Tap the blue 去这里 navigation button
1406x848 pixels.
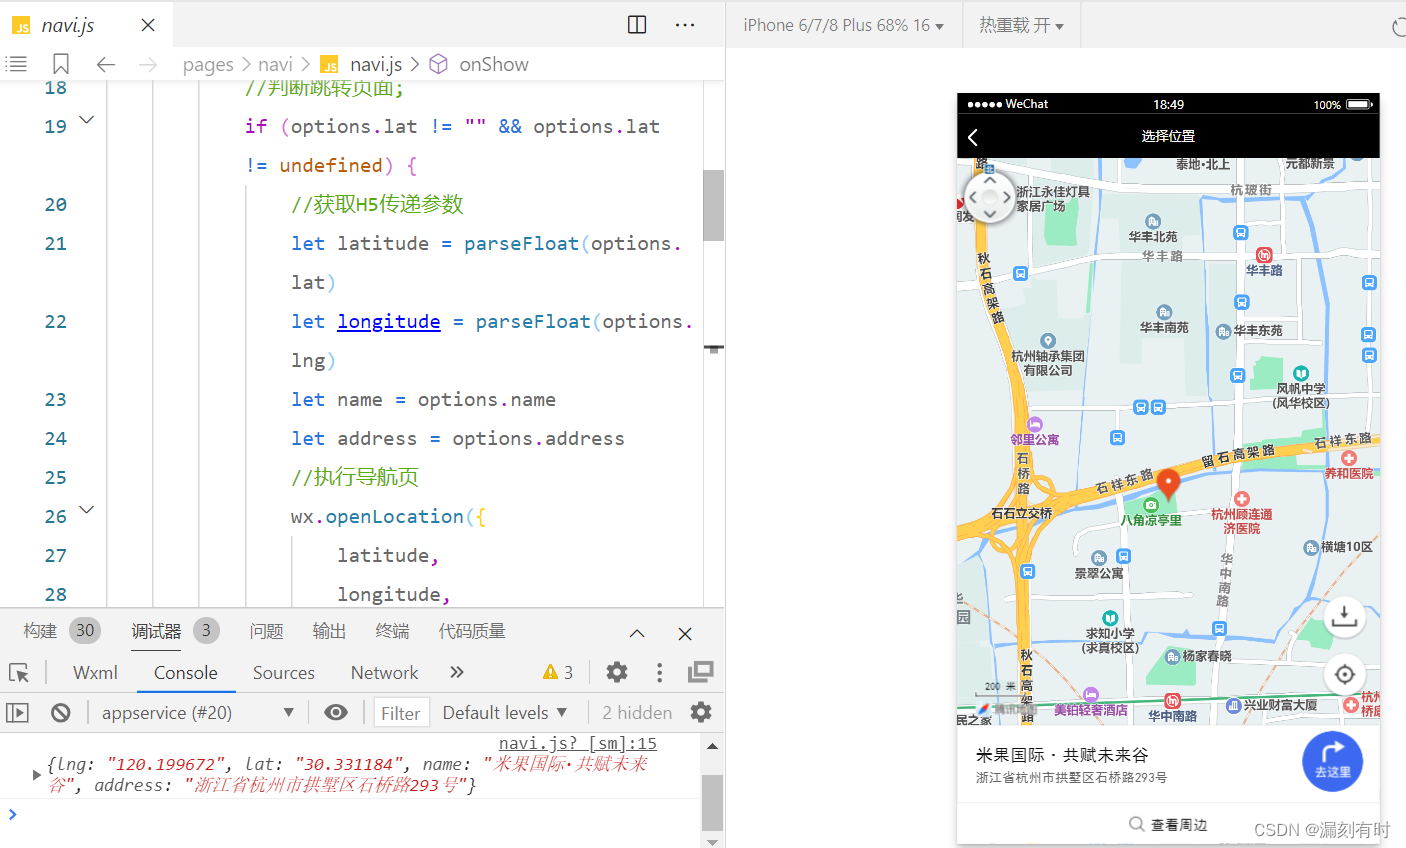tap(1332, 762)
